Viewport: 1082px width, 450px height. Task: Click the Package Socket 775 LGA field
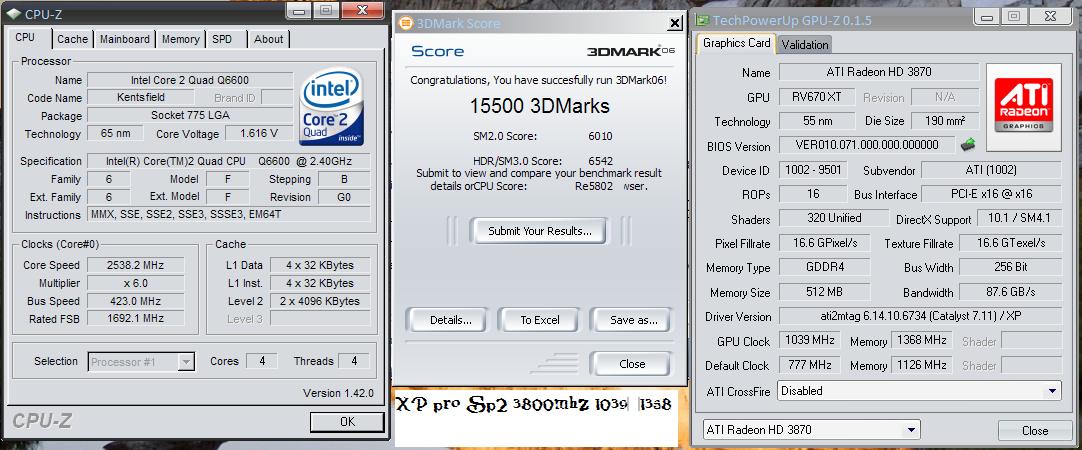coord(190,115)
